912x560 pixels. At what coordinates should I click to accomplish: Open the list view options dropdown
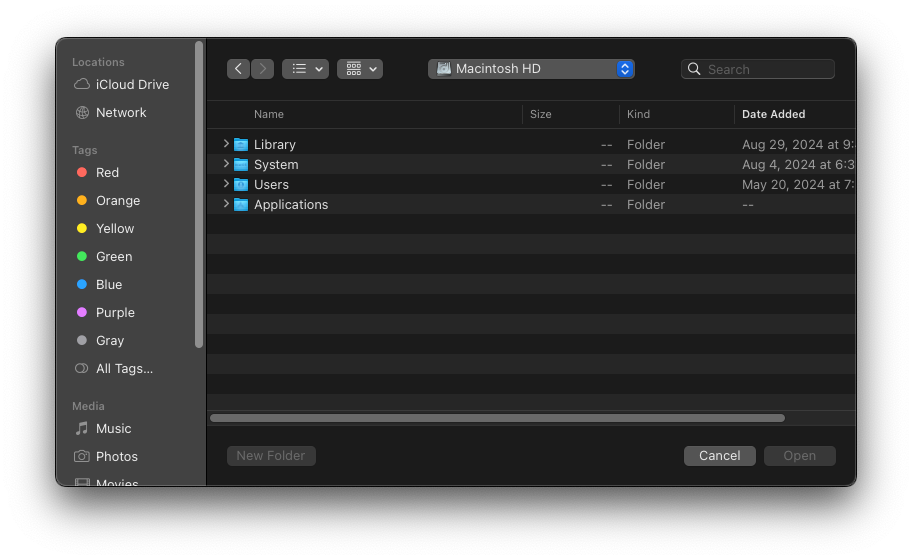[x=305, y=69]
